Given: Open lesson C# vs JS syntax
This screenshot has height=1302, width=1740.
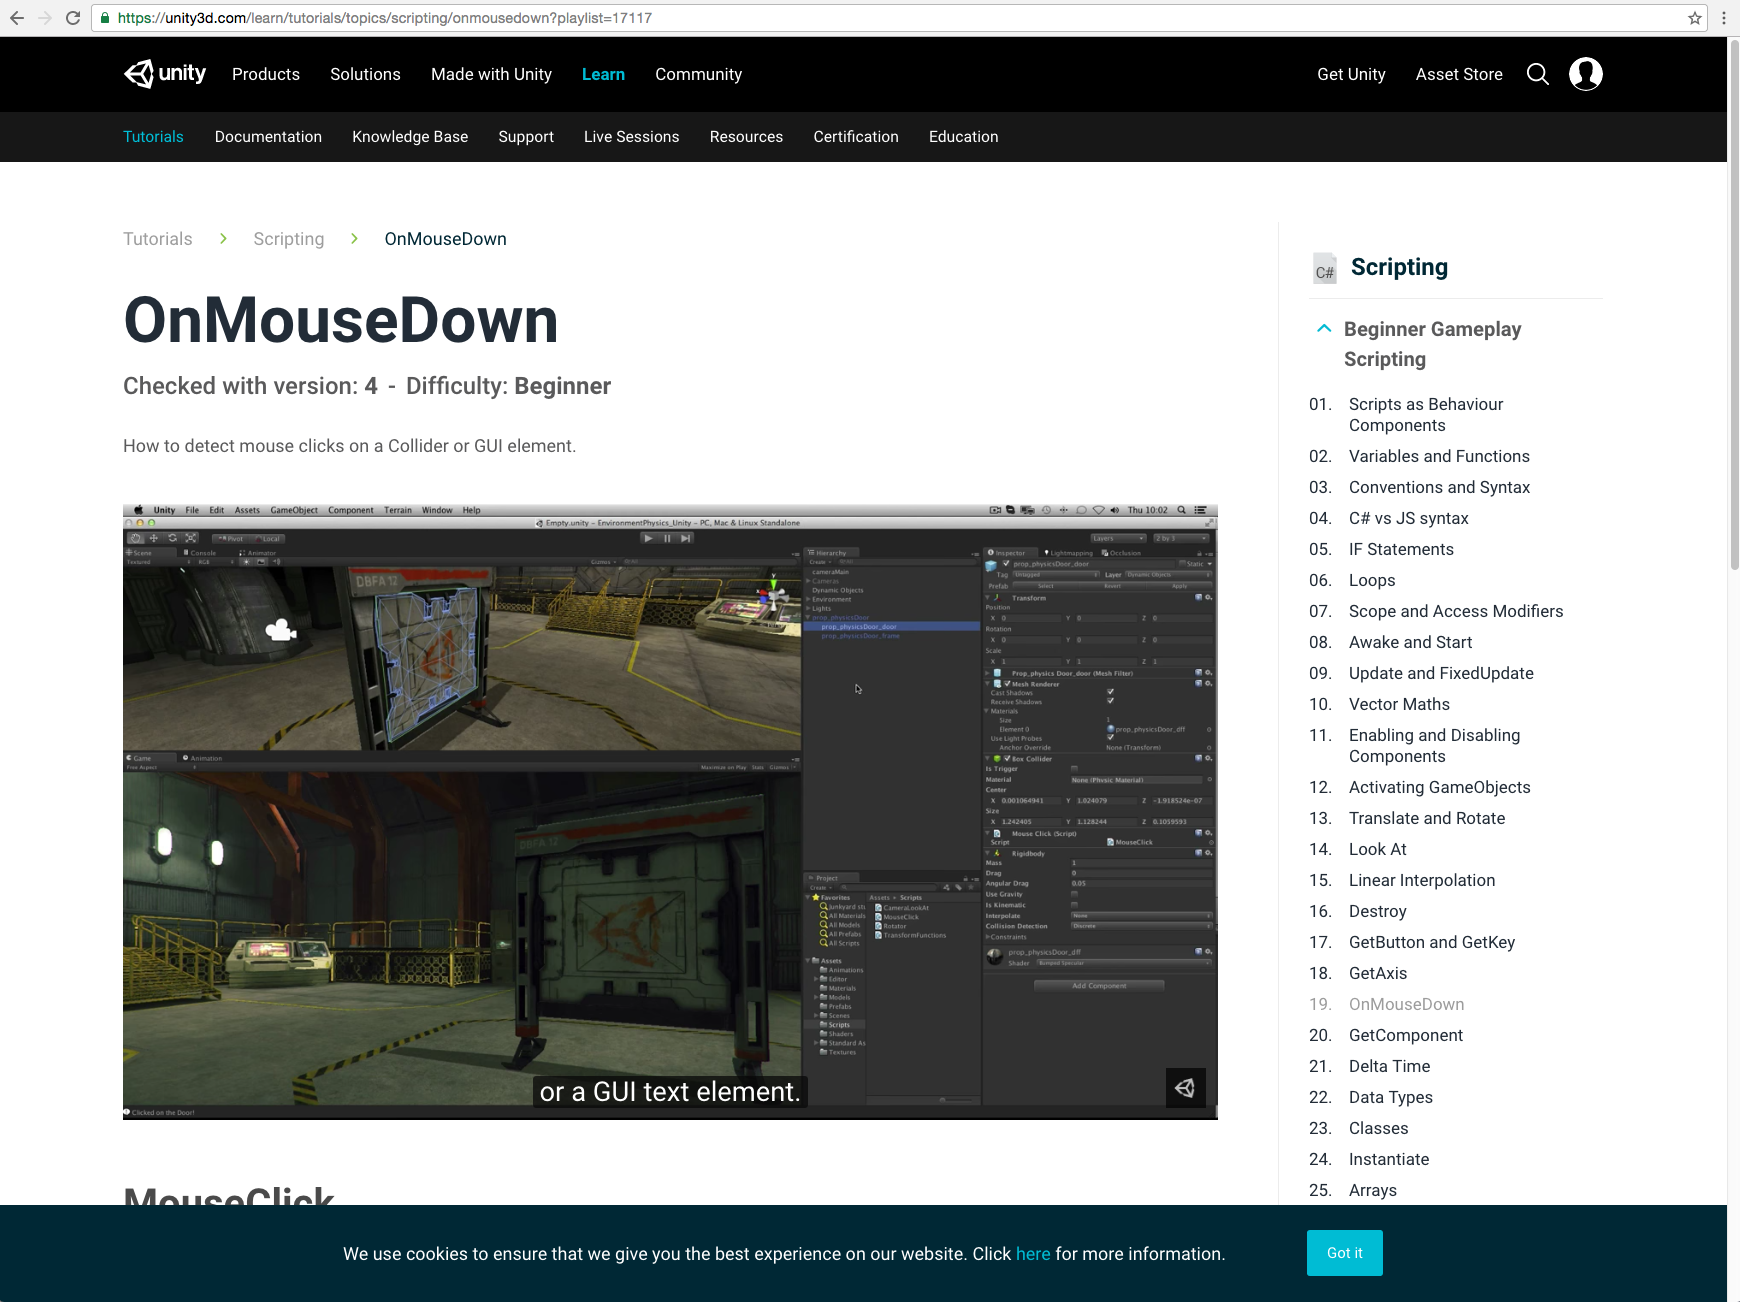Looking at the screenshot, I should coord(1408,518).
